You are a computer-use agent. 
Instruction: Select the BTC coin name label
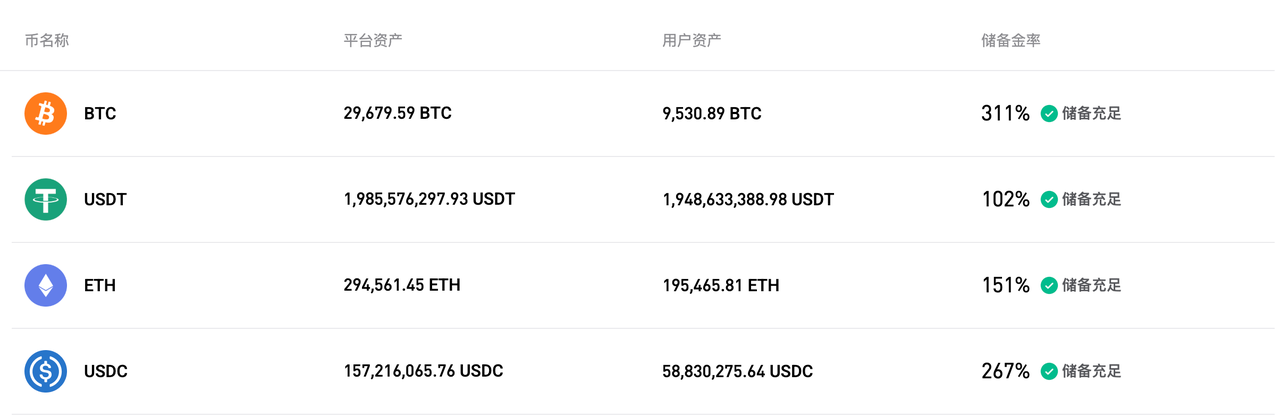(x=100, y=114)
